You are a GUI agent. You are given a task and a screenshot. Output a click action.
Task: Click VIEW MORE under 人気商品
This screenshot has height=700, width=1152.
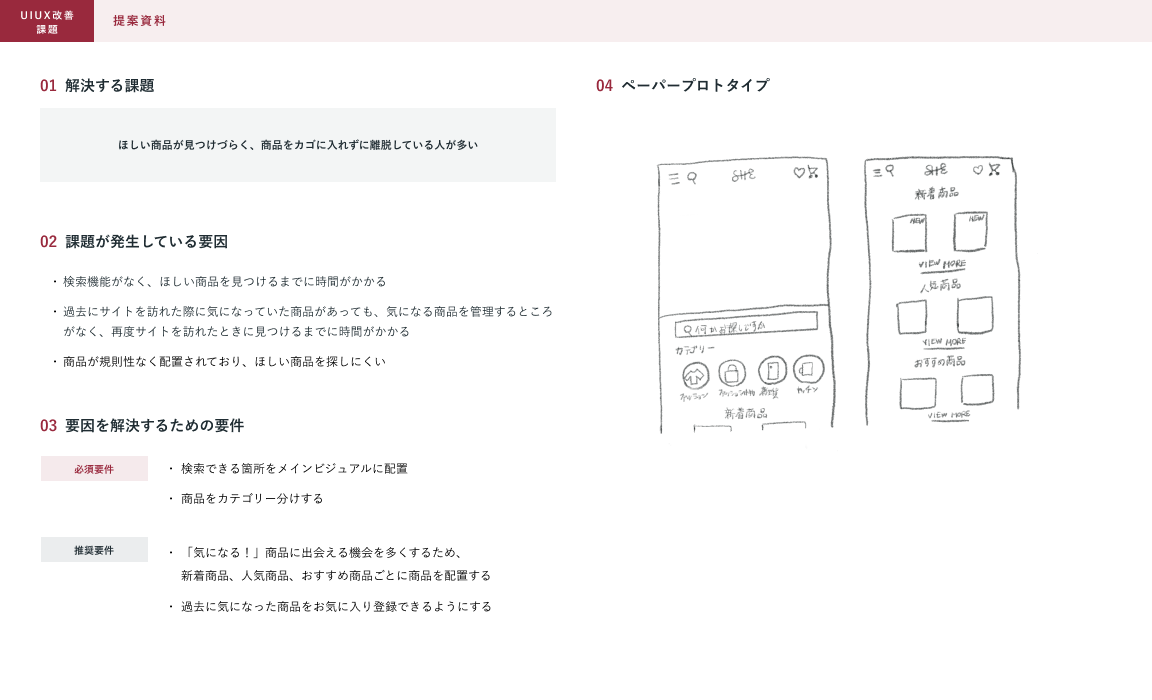point(945,342)
